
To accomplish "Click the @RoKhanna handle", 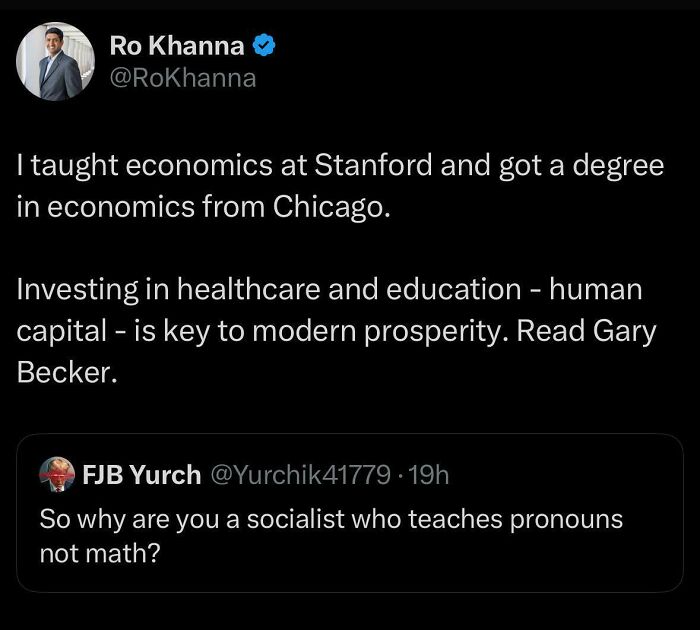I will (182, 77).
